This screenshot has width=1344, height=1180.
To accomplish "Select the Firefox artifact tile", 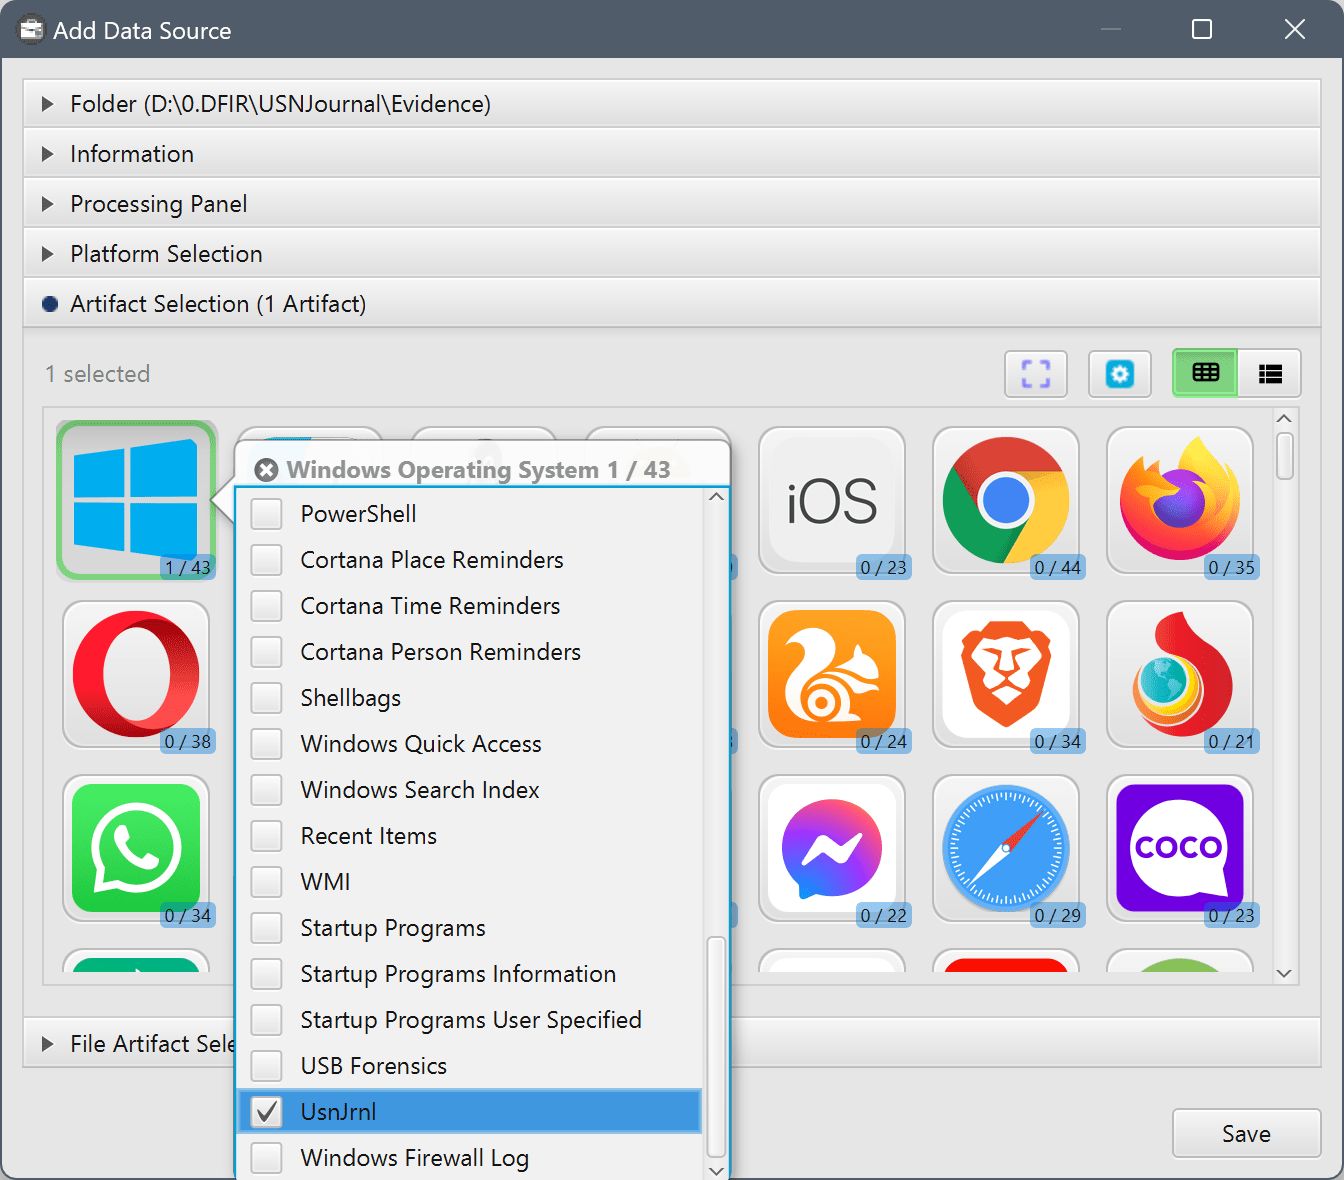I will coord(1180,501).
